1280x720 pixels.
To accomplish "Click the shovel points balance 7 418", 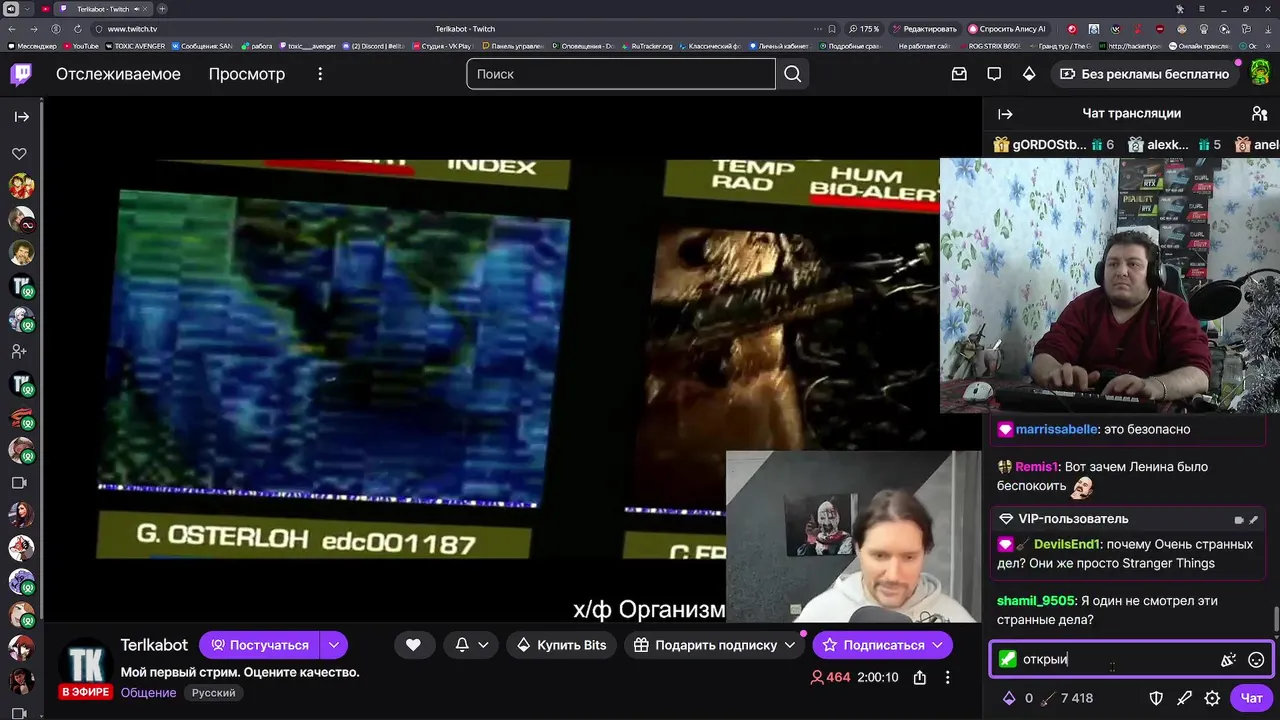I will pyautogui.click(x=1068, y=698).
